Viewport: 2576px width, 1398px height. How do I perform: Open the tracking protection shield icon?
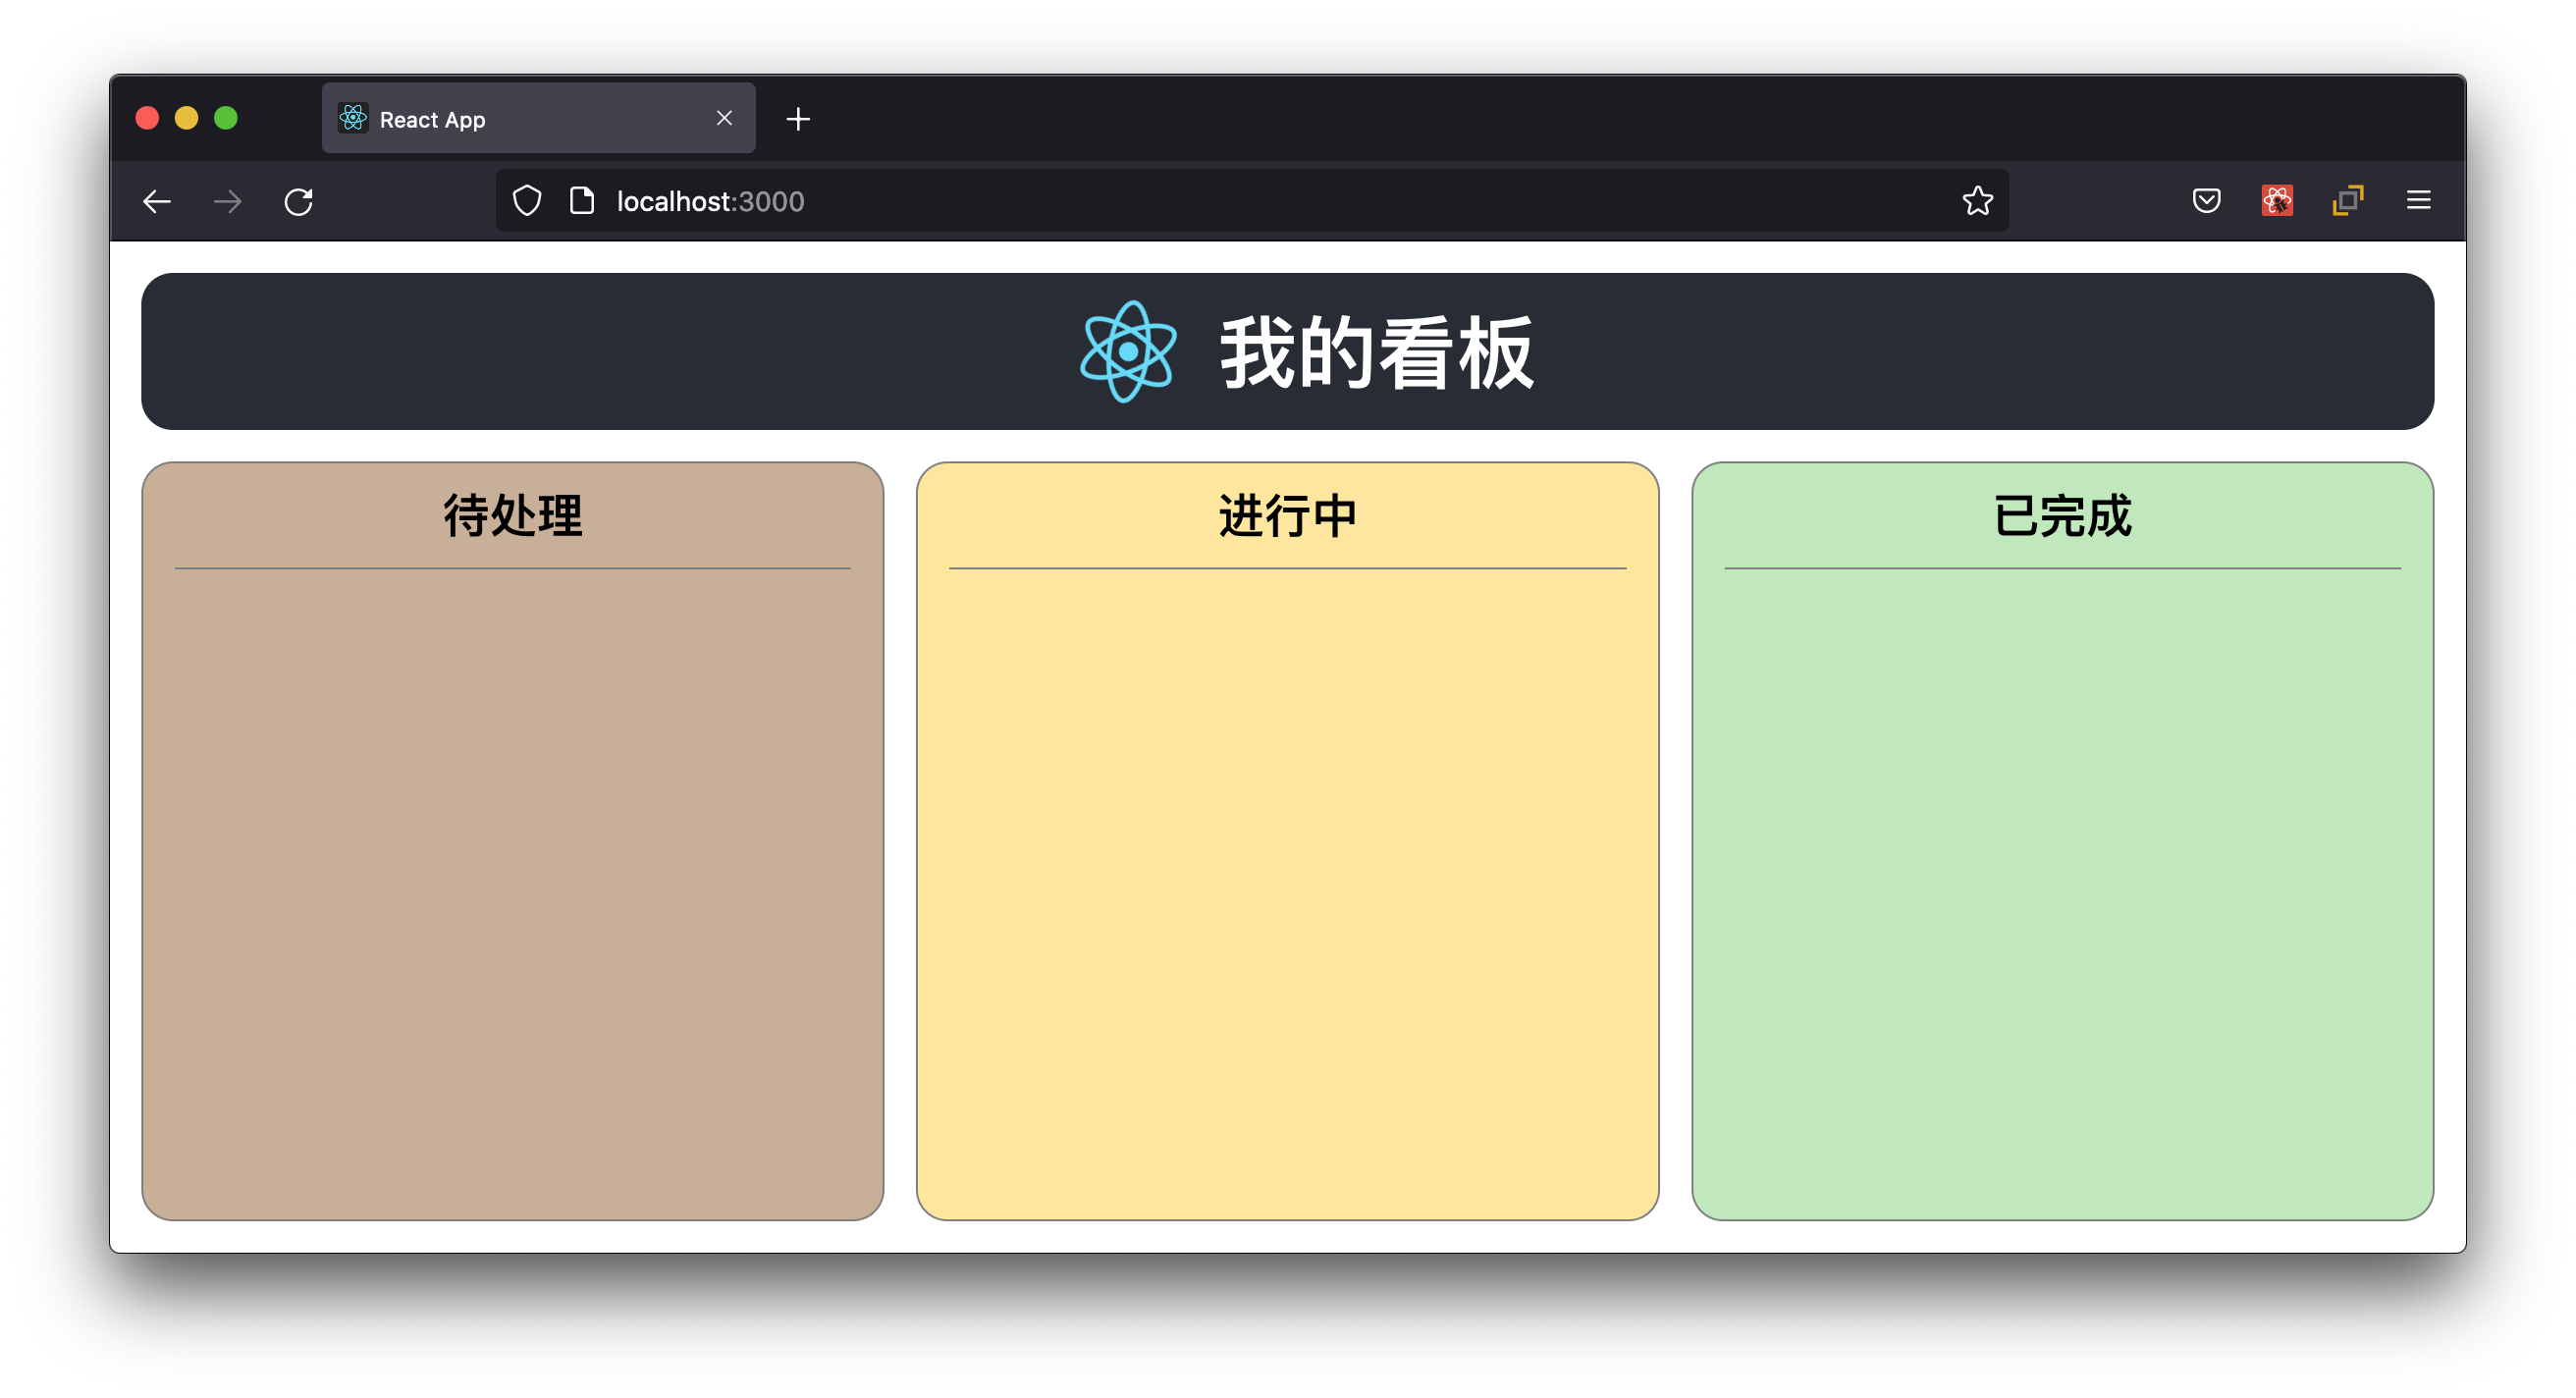[x=527, y=201]
